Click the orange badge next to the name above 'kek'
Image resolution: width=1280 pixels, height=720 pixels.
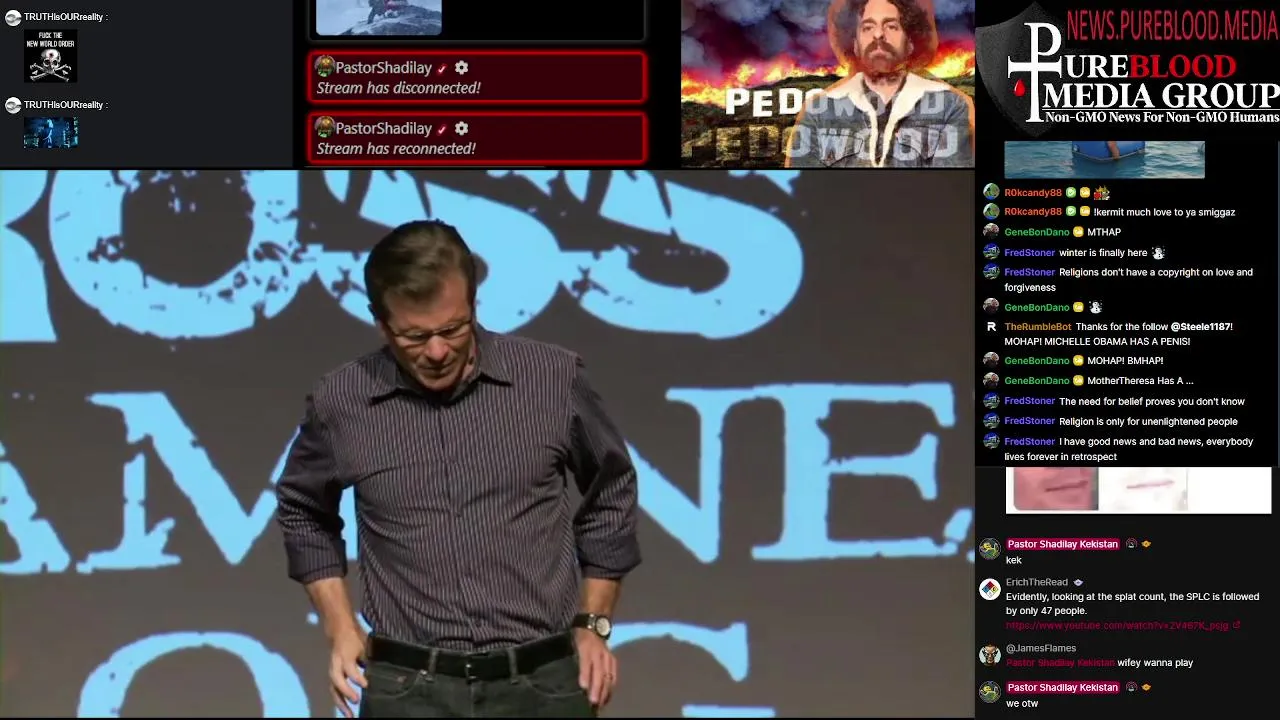[x=1146, y=544]
